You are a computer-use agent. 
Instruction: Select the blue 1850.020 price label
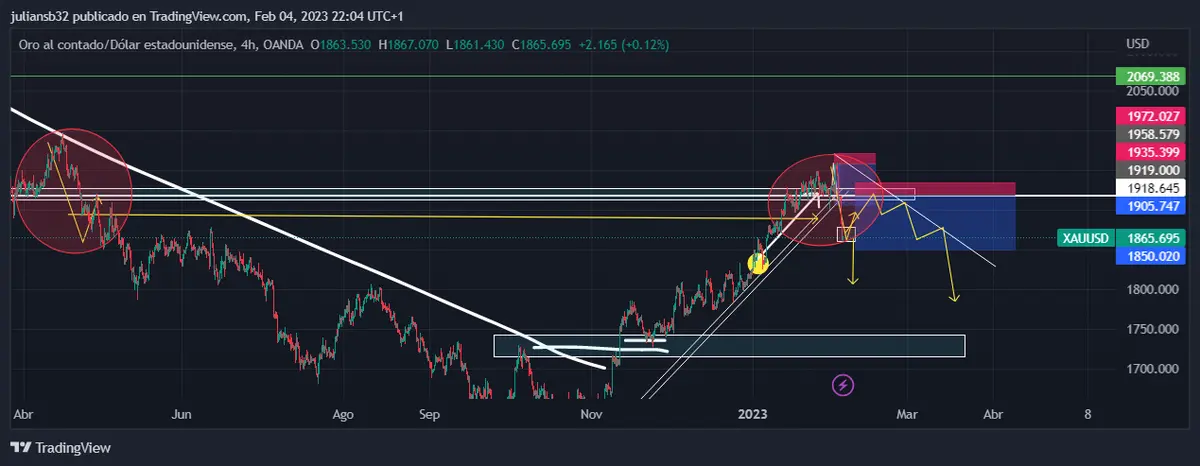pyautogui.click(x=1147, y=256)
